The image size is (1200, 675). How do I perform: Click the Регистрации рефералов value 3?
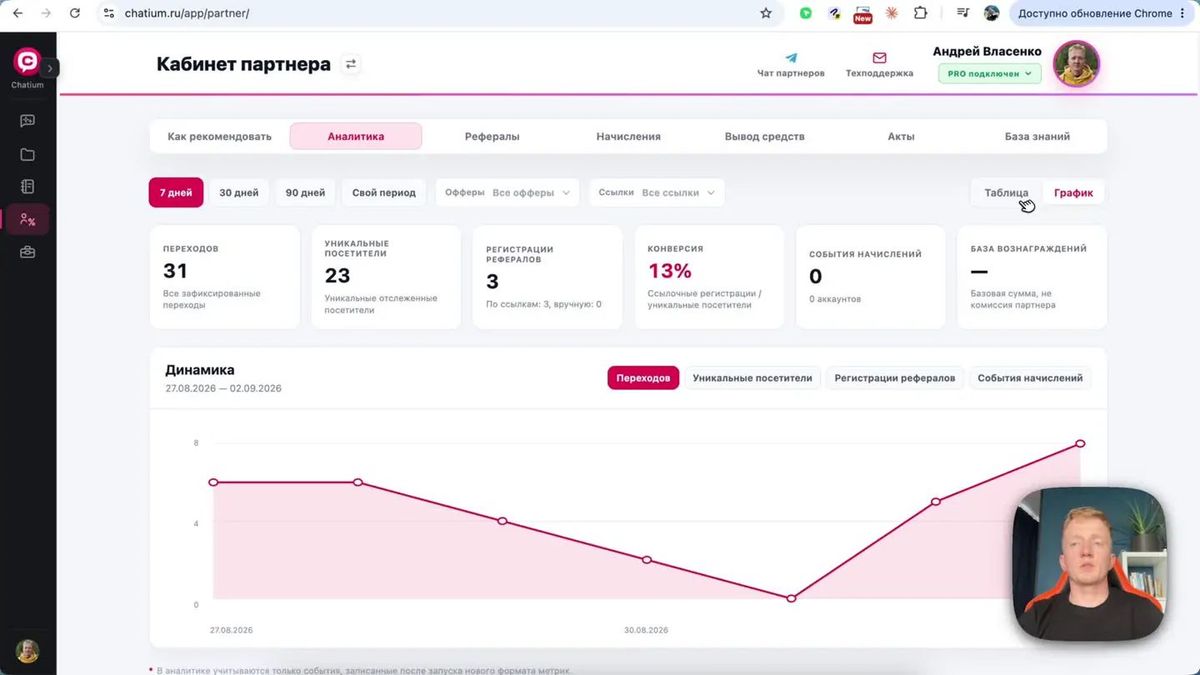tap(492, 283)
